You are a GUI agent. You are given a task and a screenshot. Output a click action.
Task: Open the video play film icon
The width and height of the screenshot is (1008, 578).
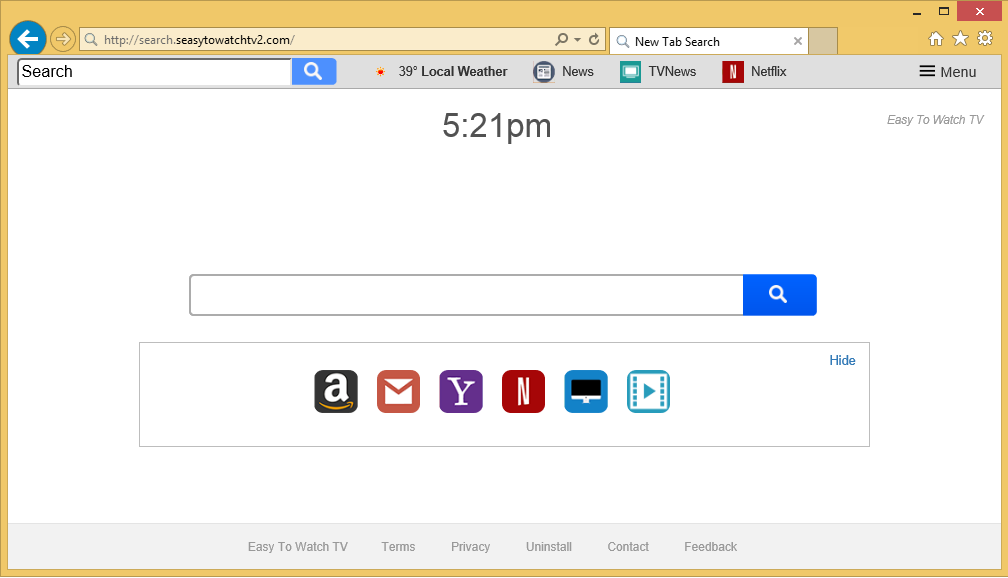pos(648,391)
